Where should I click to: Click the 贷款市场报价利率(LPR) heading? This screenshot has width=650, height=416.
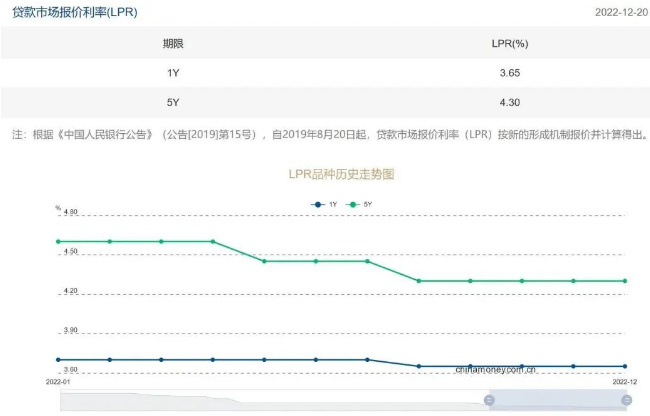click(74, 12)
